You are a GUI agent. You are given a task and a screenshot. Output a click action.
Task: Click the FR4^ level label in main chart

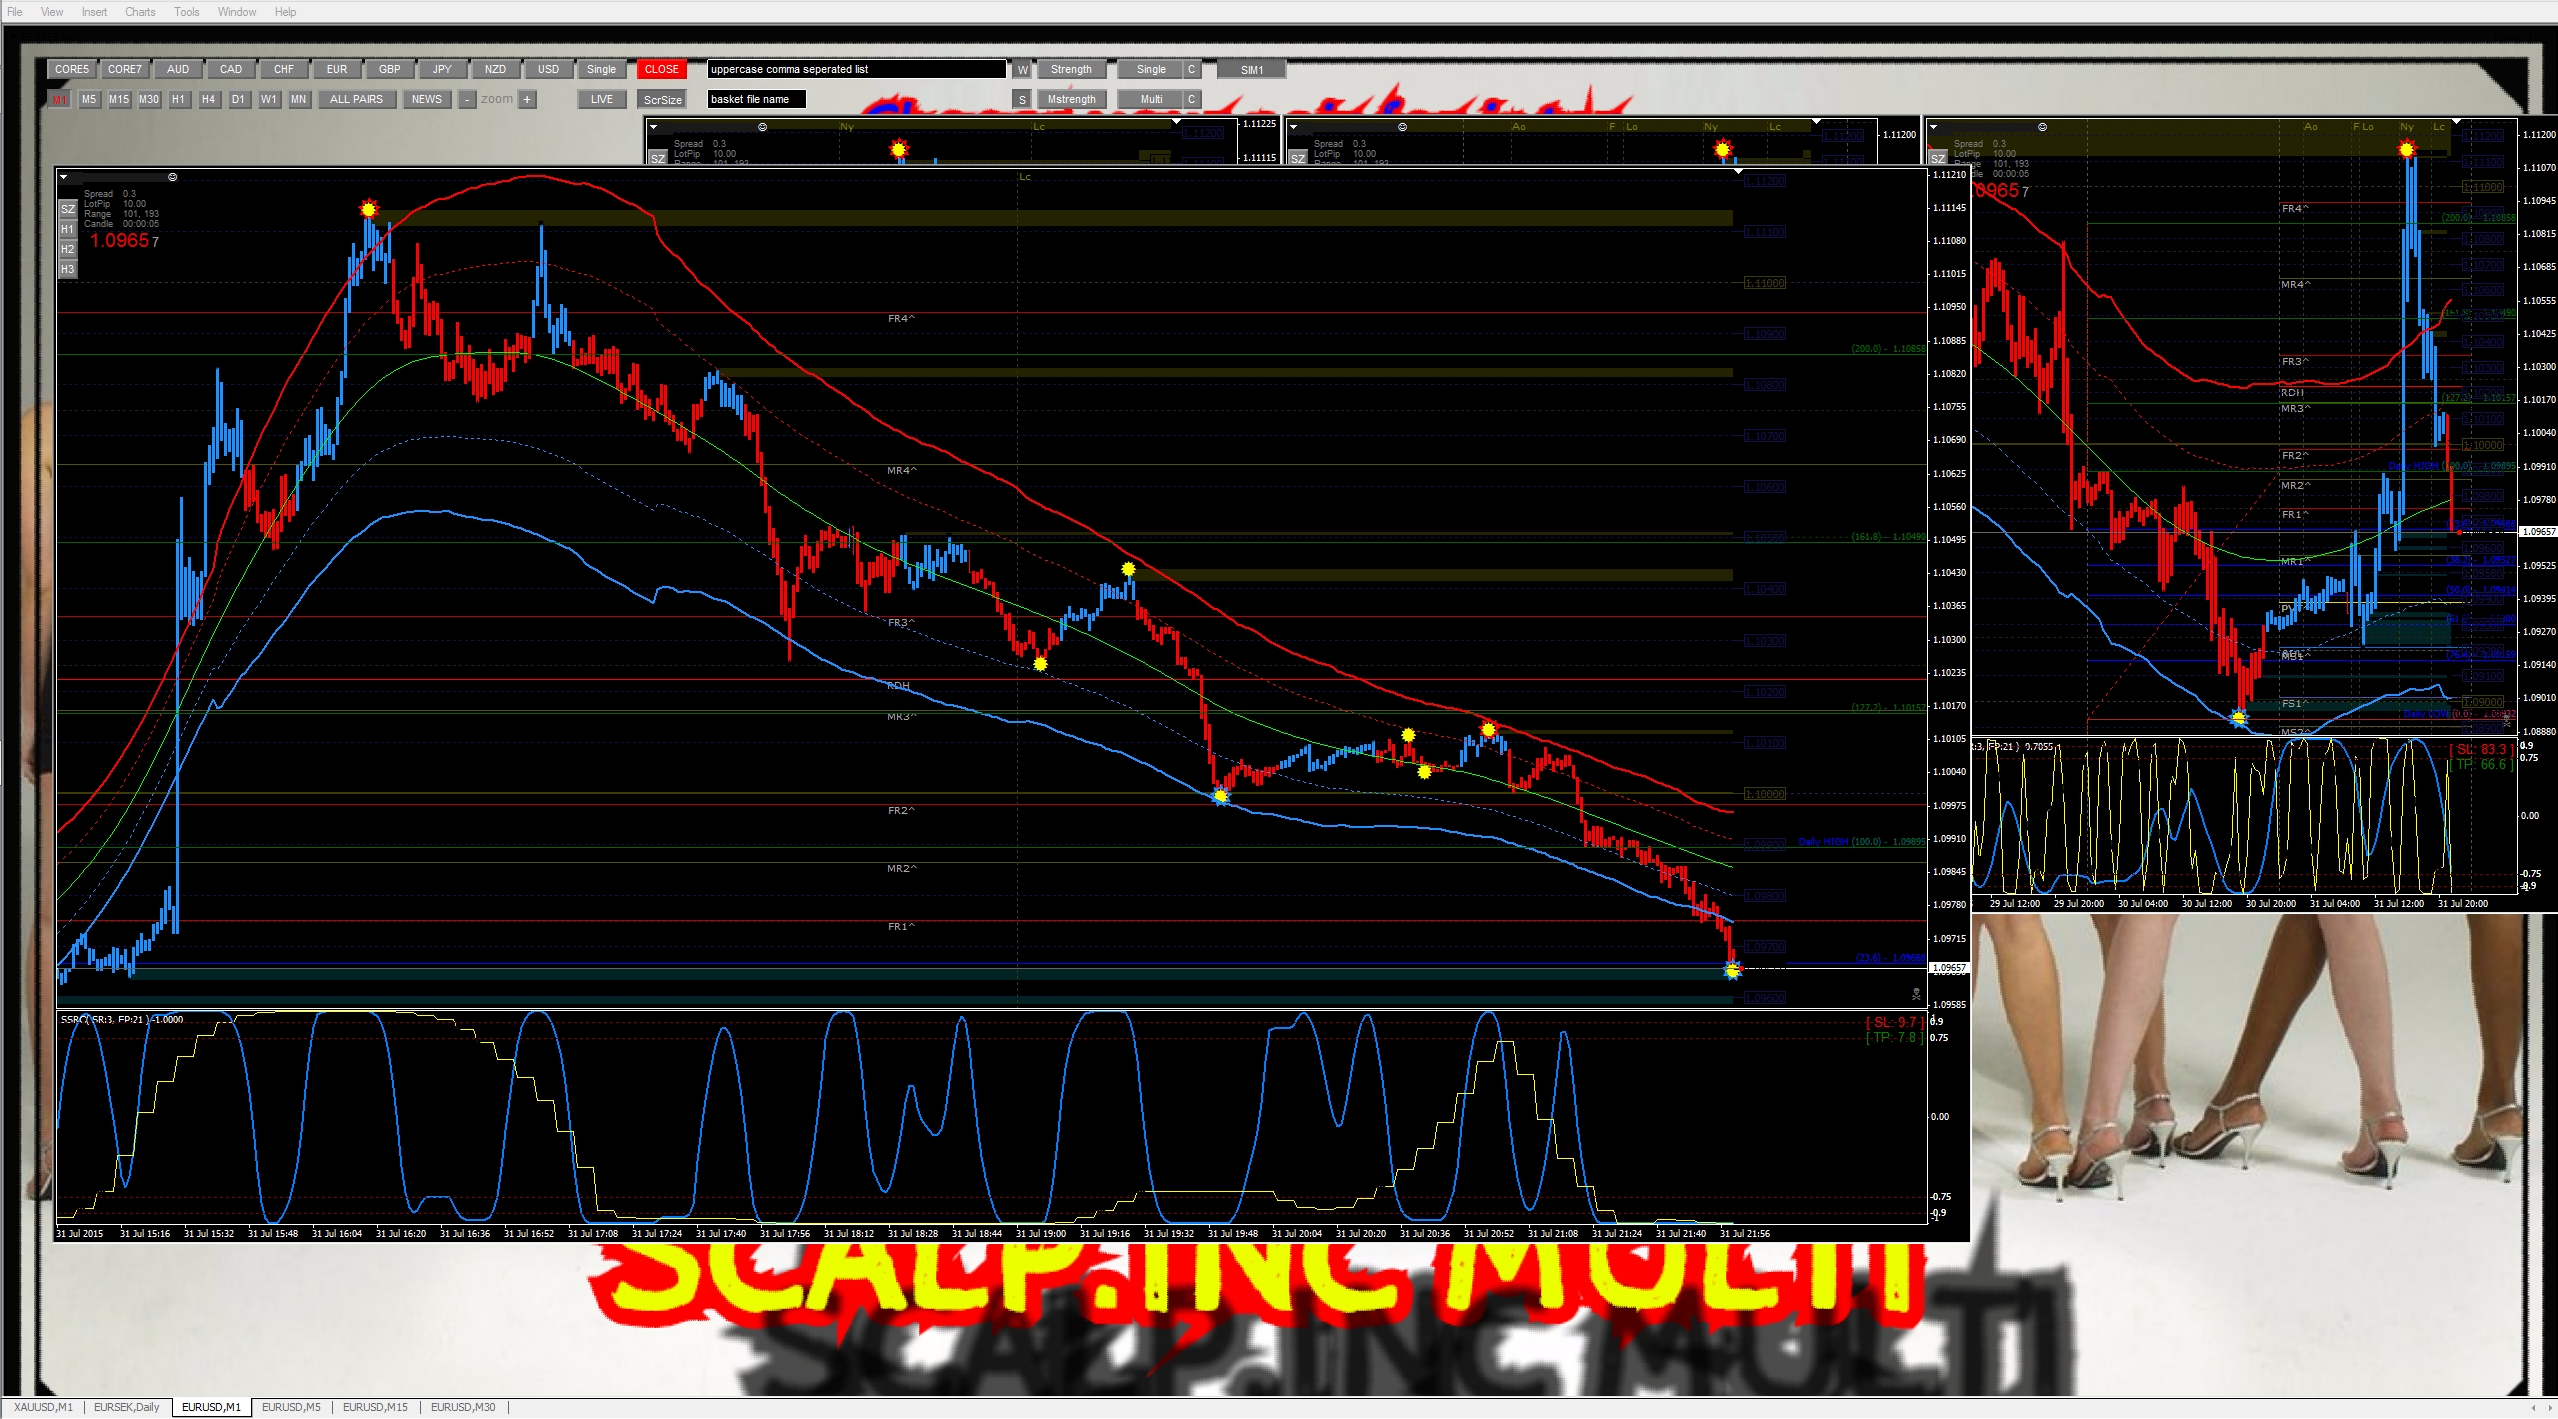tap(901, 319)
